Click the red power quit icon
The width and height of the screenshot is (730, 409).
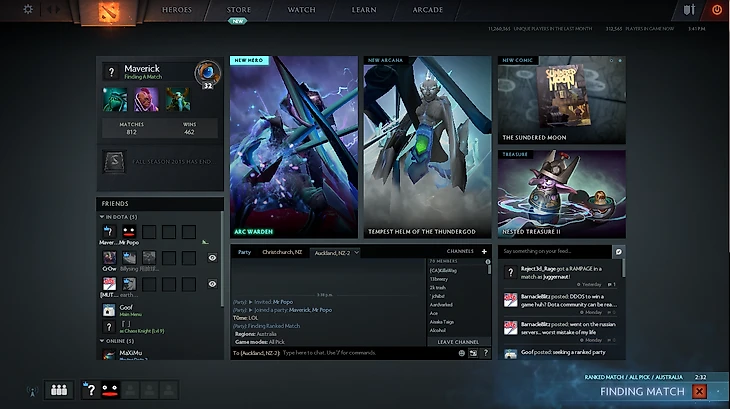click(x=717, y=10)
